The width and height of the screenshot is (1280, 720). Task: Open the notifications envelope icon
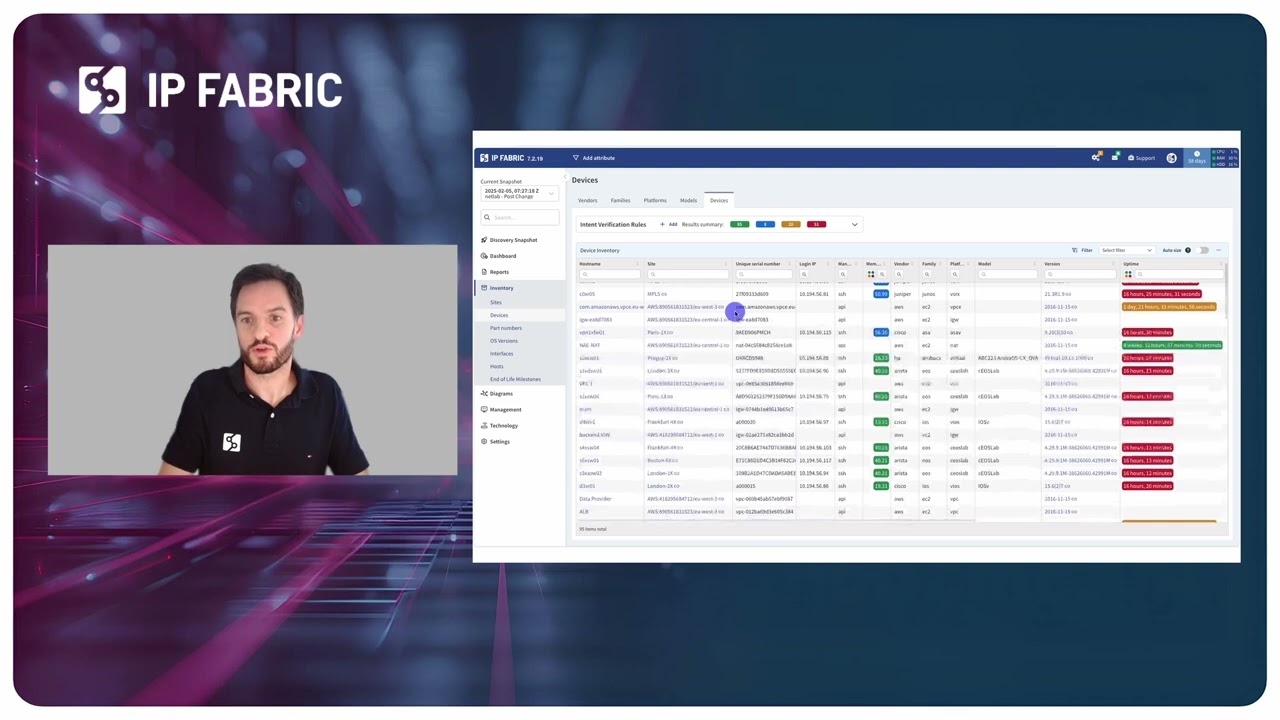tap(1115, 158)
